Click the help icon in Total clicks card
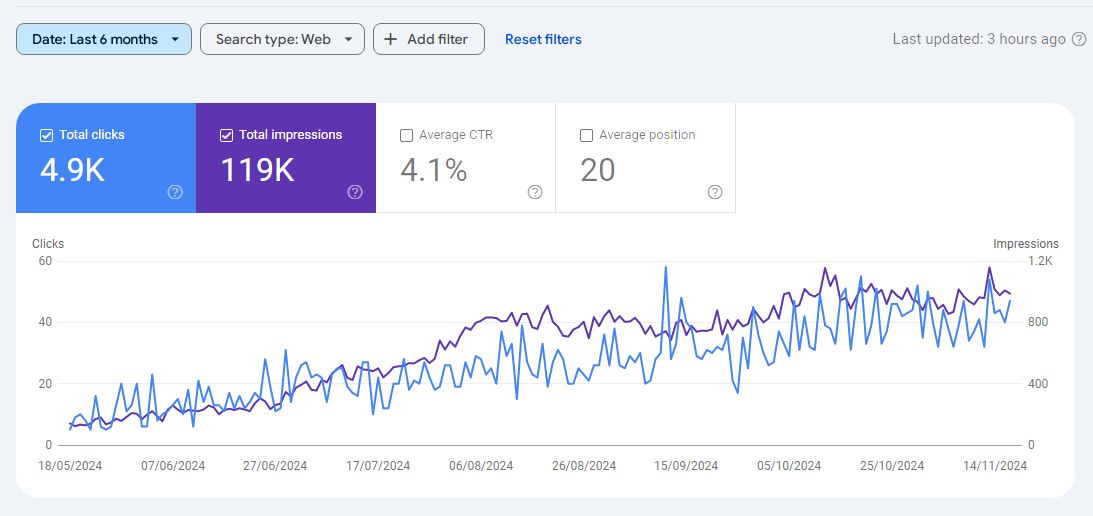This screenshot has width=1093, height=516. tap(175, 192)
